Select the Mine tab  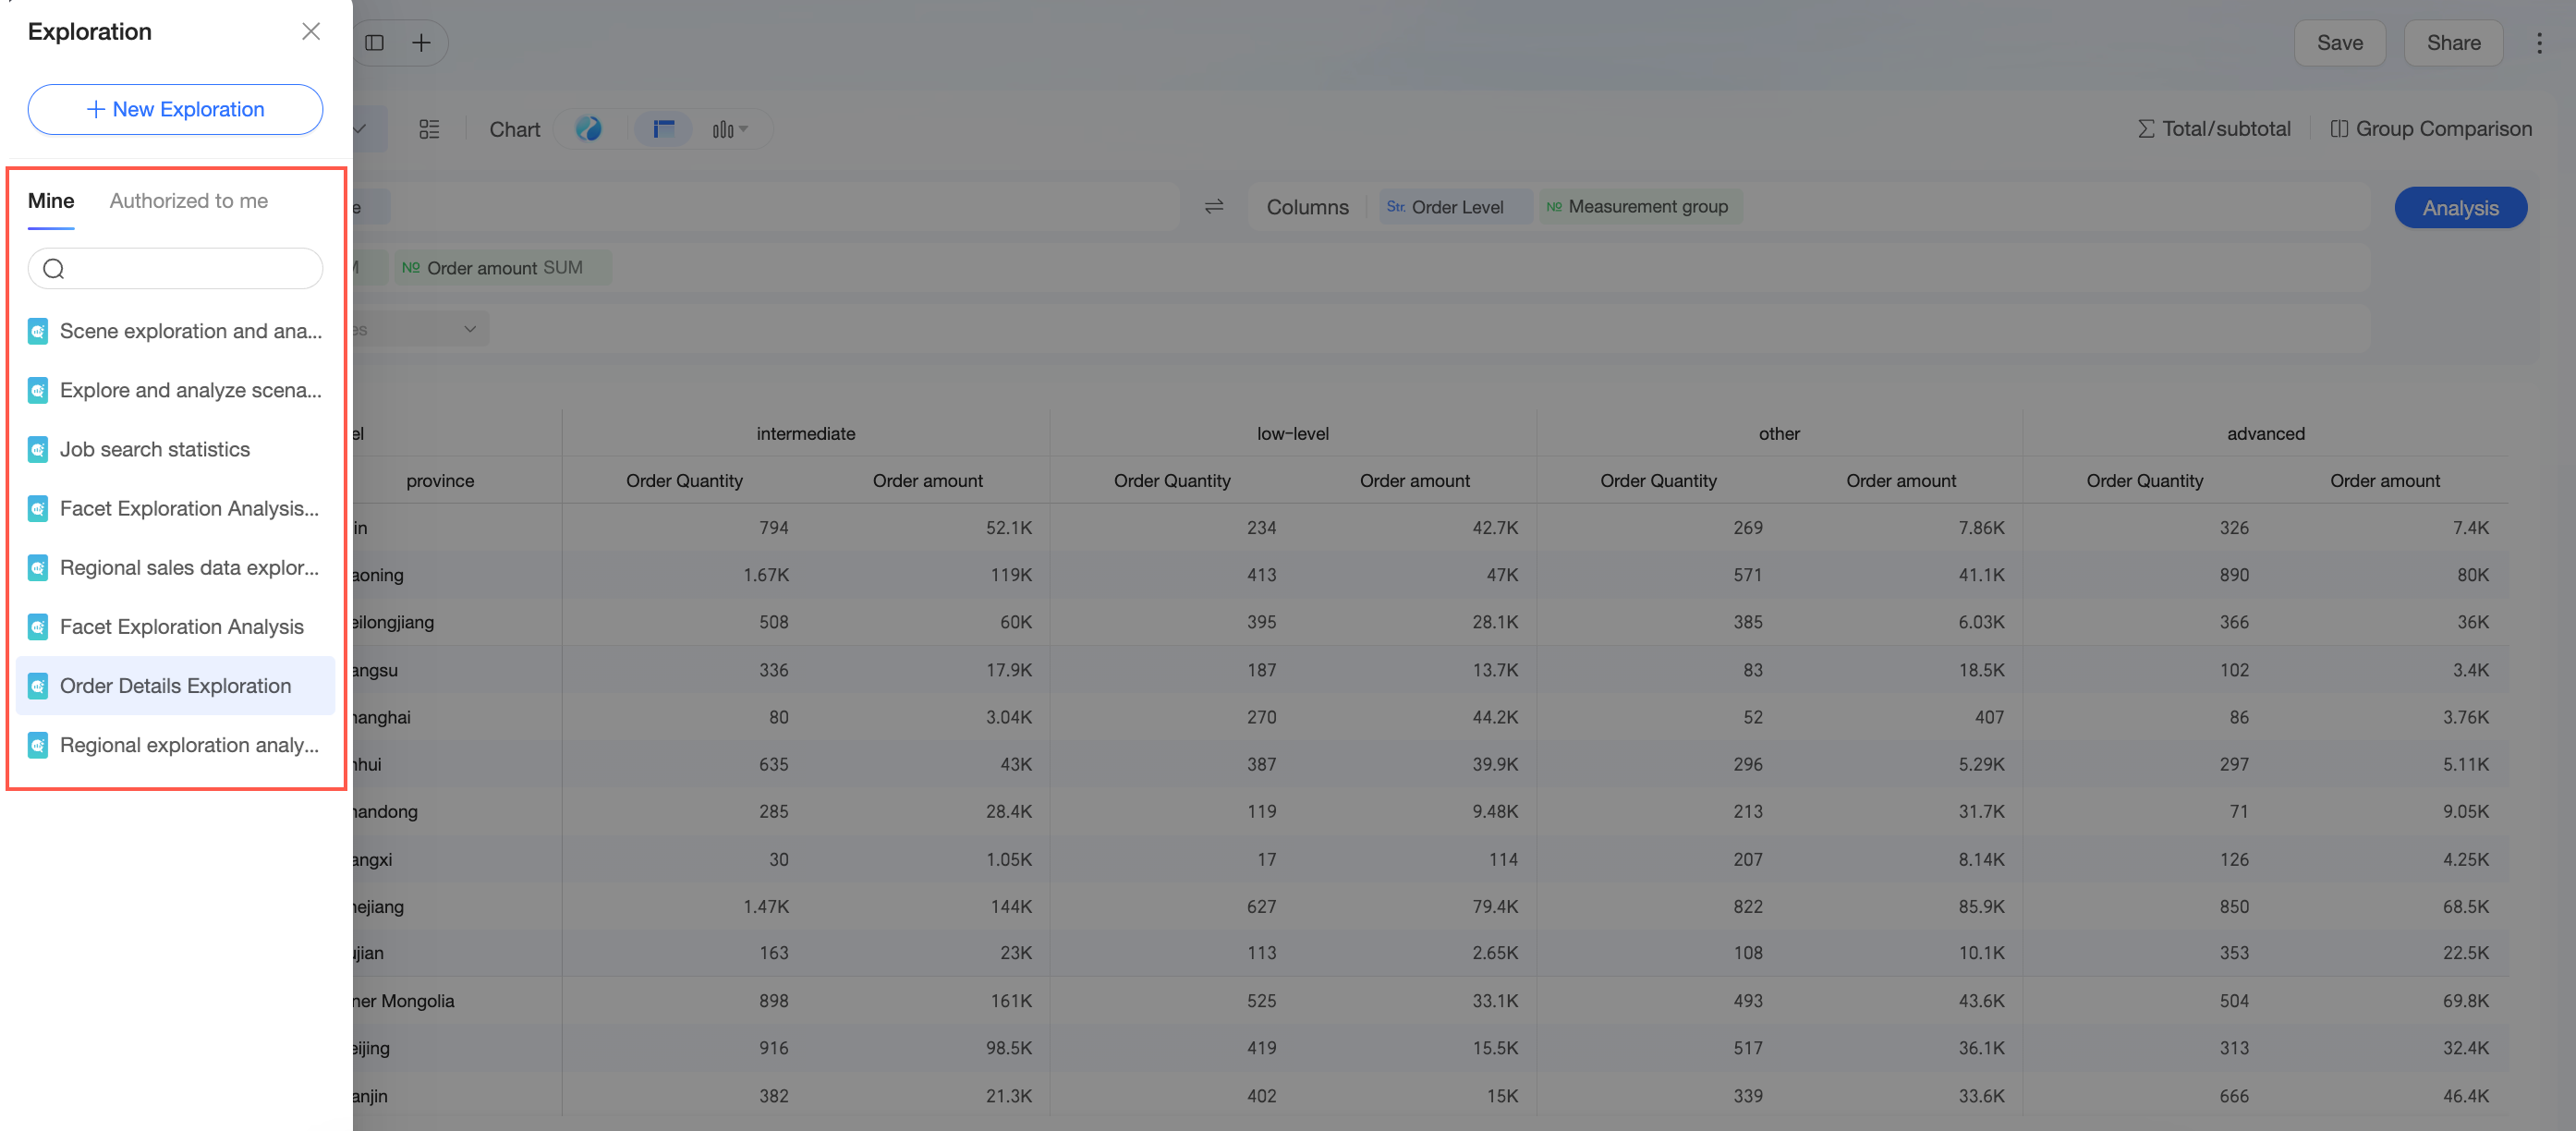coord(51,200)
